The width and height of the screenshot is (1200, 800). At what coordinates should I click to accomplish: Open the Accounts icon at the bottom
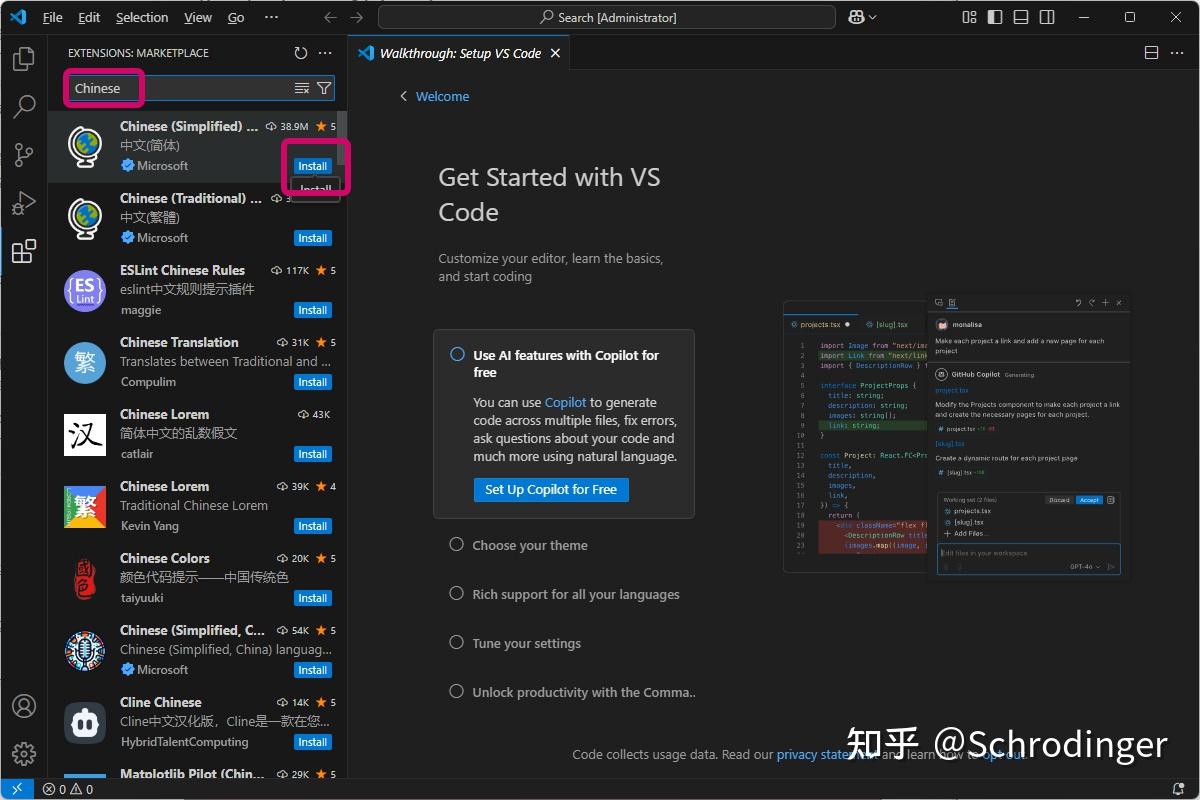pos(24,706)
